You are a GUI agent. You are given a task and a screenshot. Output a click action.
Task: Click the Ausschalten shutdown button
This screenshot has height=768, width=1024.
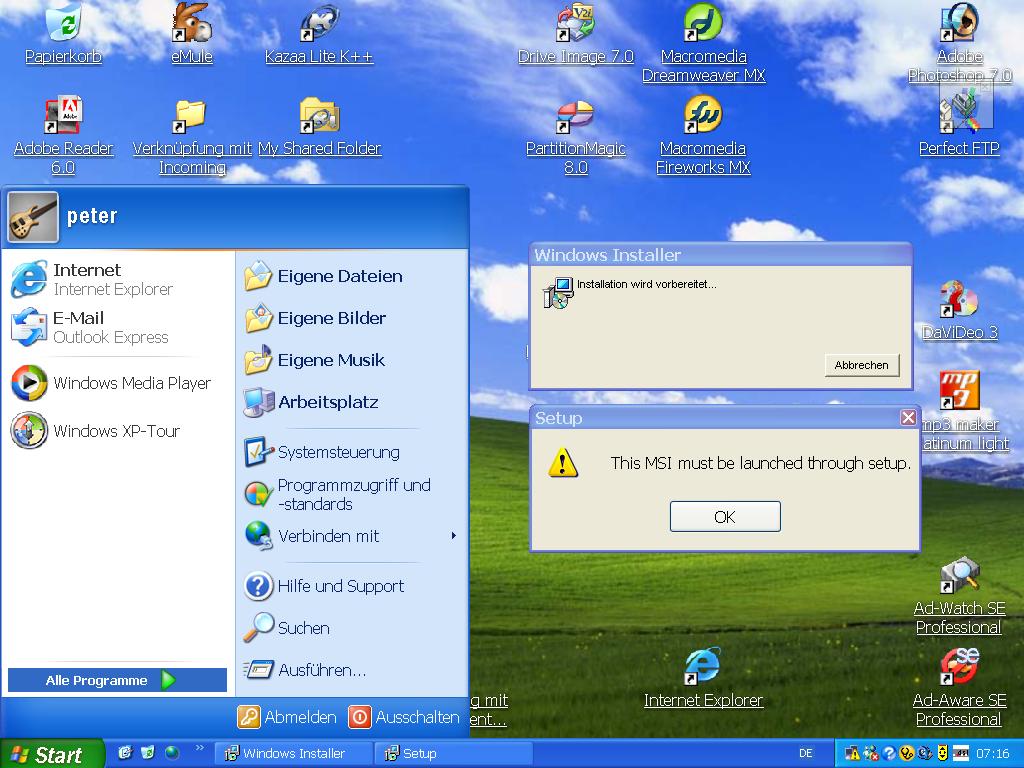tap(404, 717)
